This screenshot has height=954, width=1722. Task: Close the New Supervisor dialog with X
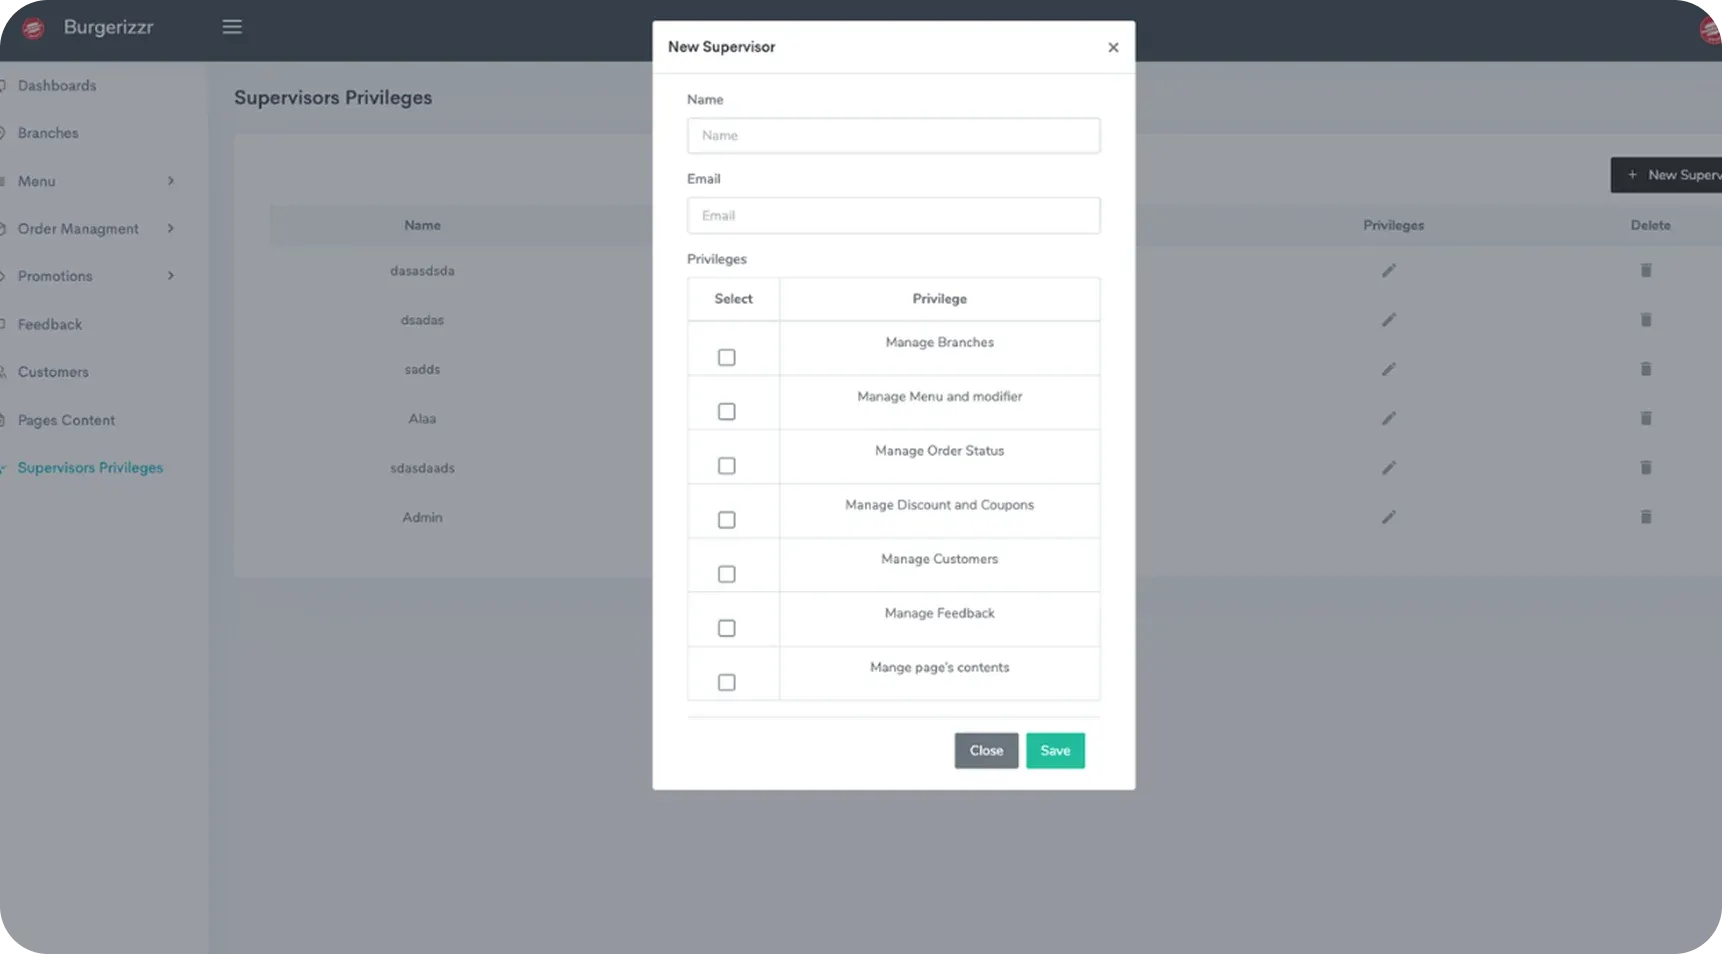[x=1113, y=47]
